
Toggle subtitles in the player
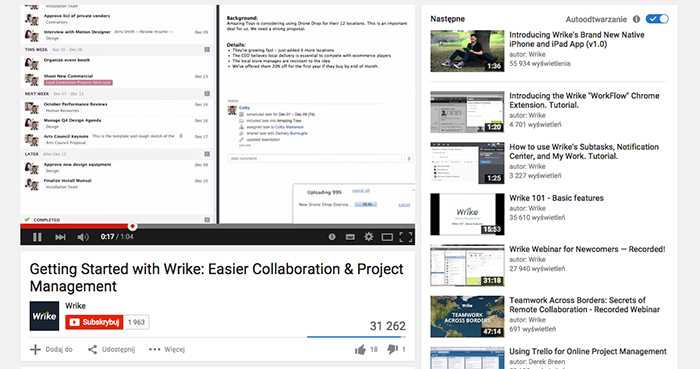(350, 237)
